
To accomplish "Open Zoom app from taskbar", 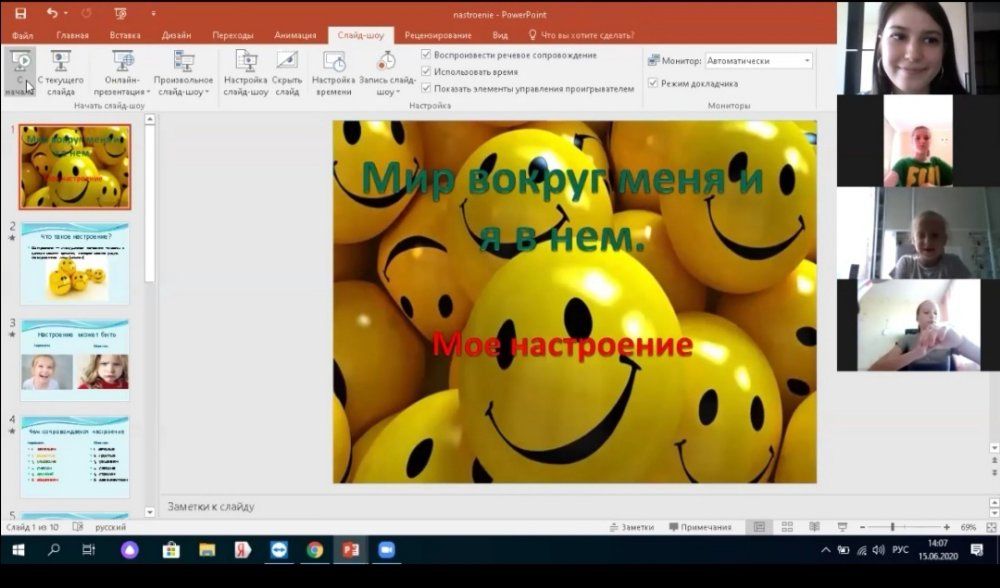I will (x=386, y=550).
